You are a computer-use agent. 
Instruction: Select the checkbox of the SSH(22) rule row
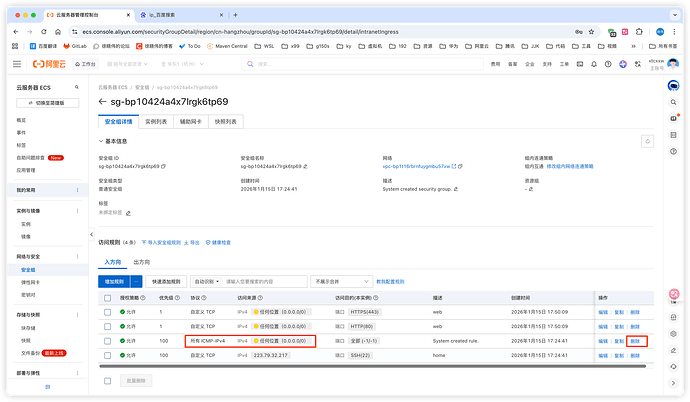[108, 355]
